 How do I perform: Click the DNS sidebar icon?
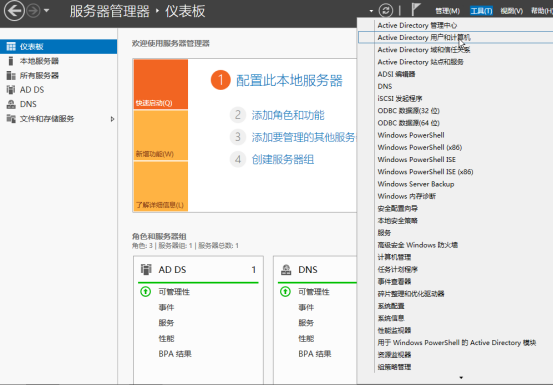pos(11,104)
